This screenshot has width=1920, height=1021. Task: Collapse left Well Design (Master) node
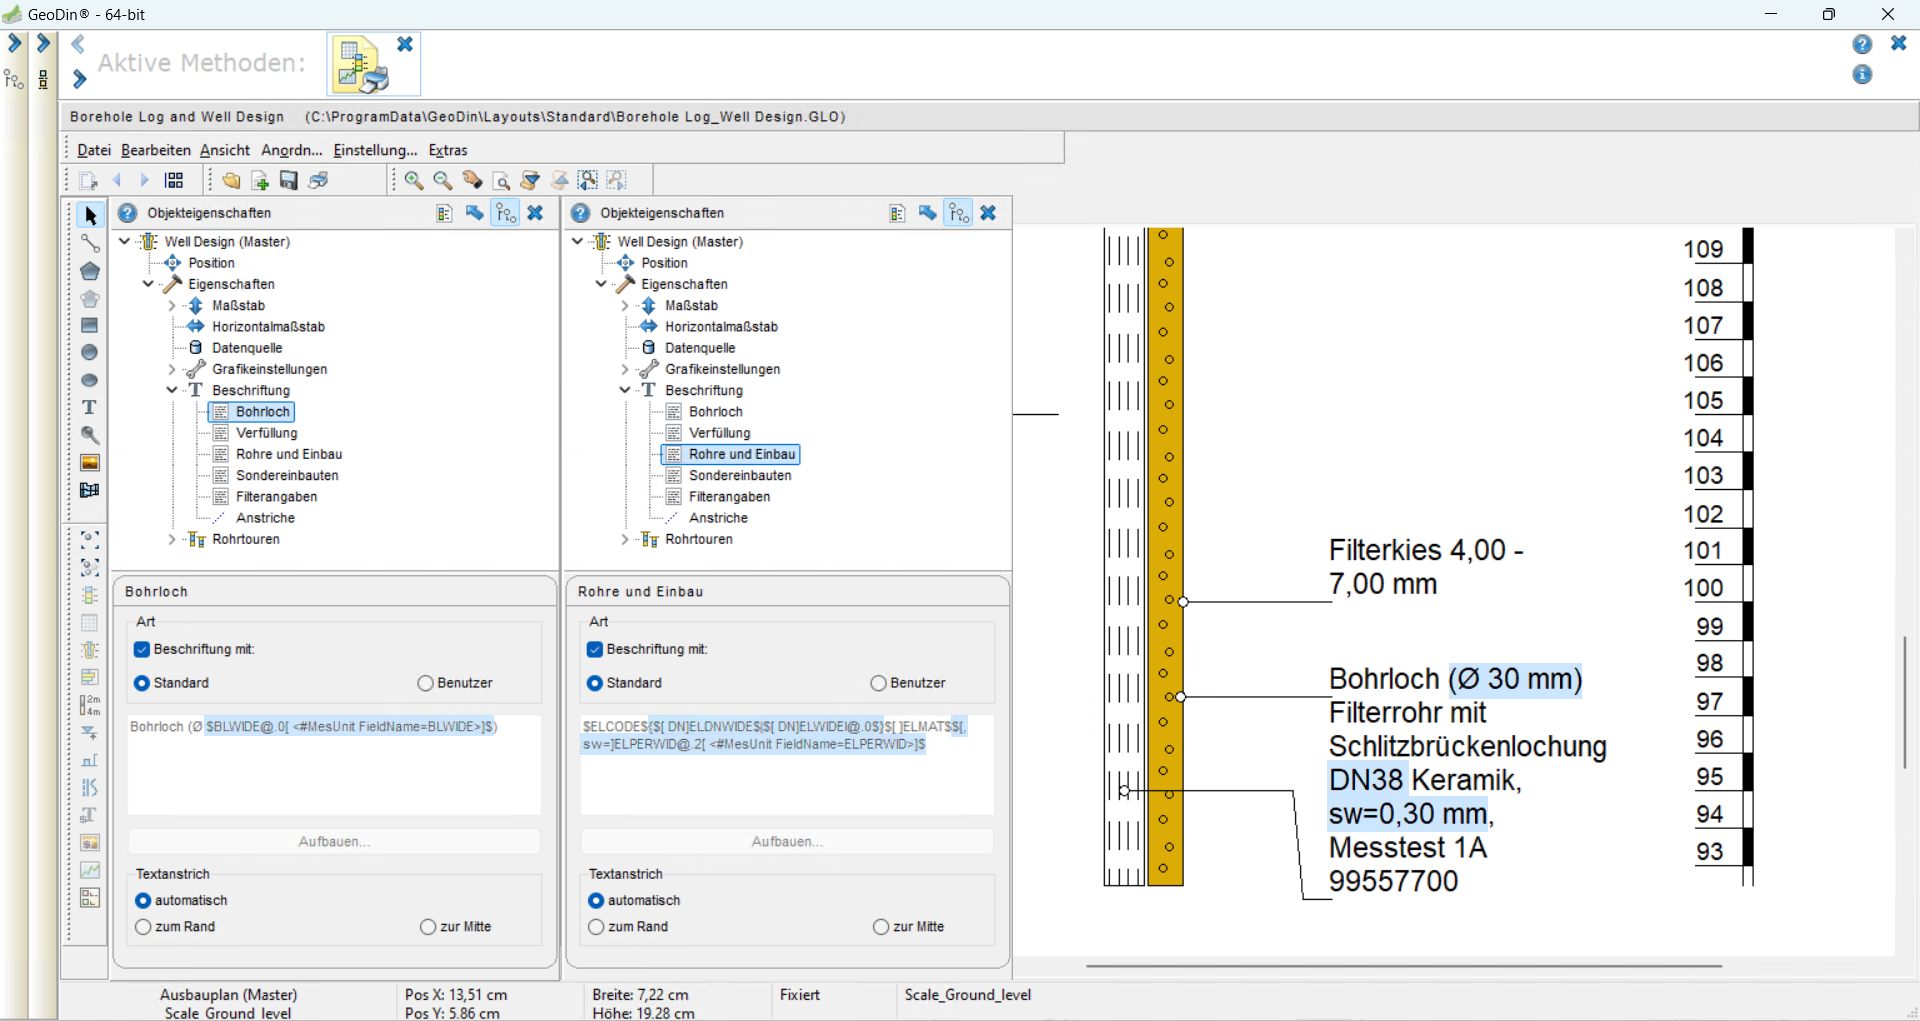(x=125, y=241)
